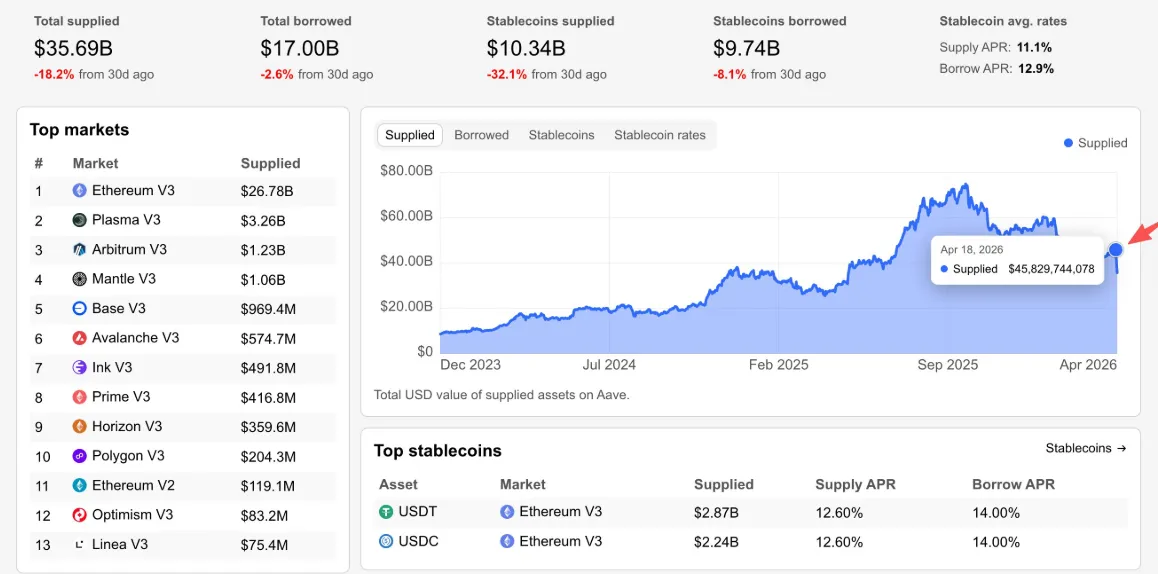
Task: Click the USDT asset icon
Action: click(386, 512)
